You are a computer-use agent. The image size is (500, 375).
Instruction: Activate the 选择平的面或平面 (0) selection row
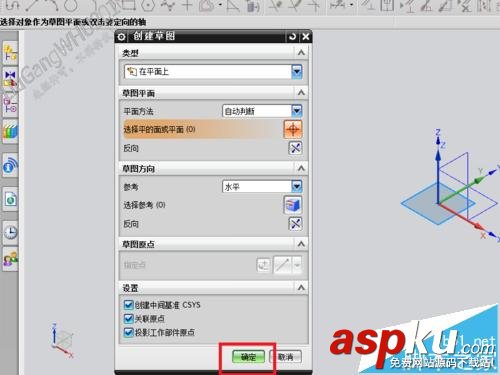(x=213, y=129)
